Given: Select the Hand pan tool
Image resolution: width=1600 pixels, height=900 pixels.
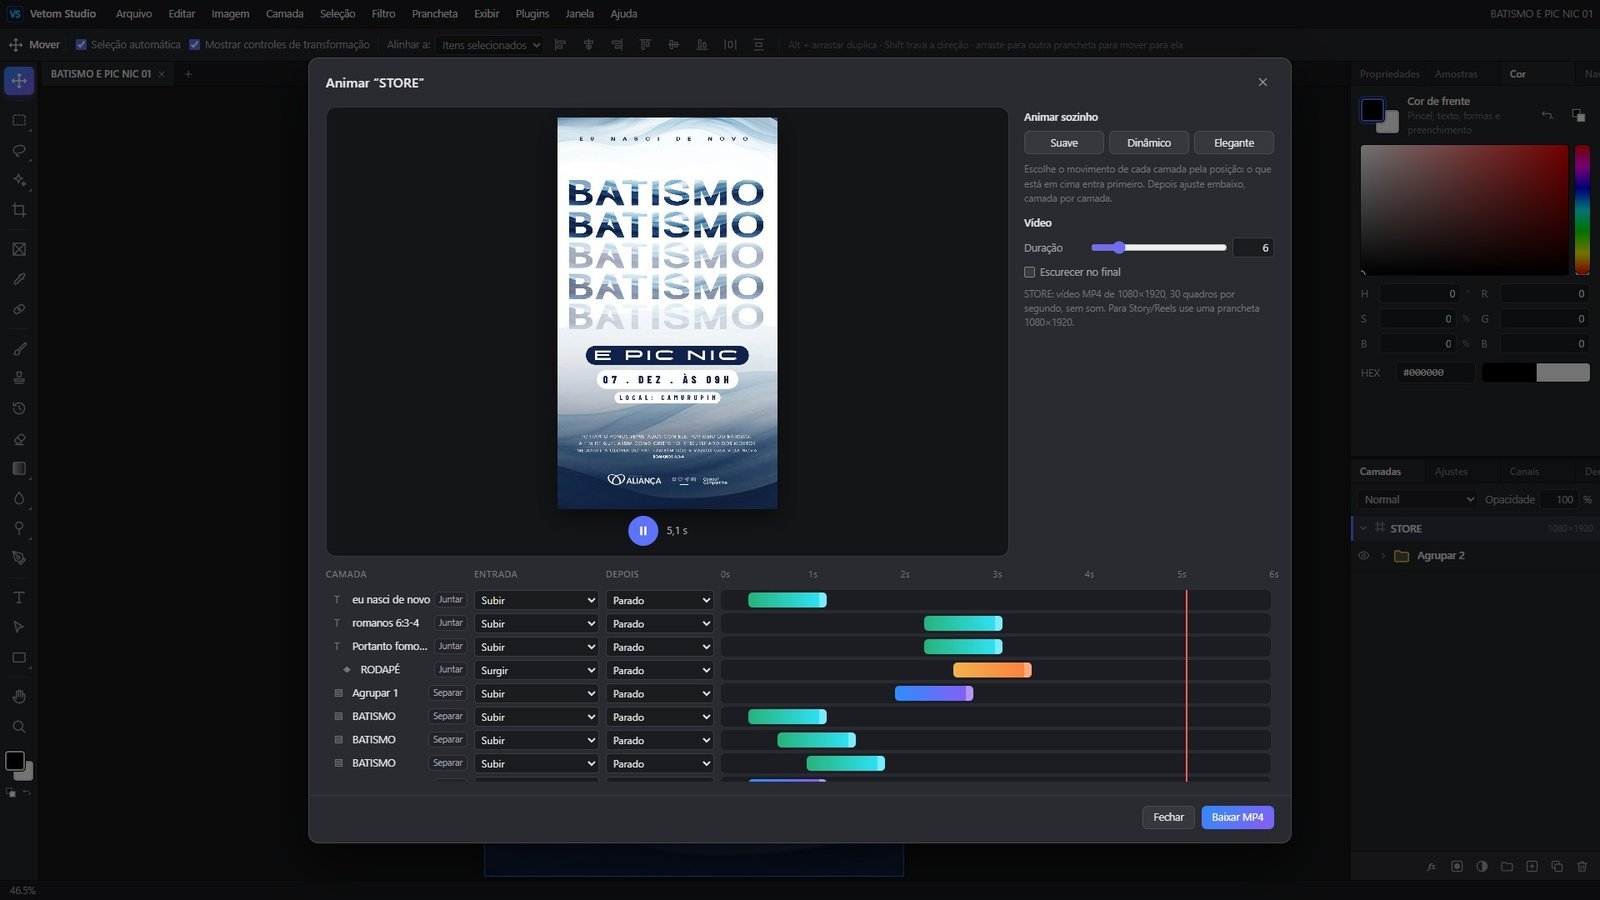Looking at the screenshot, I should click(x=19, y=697).
